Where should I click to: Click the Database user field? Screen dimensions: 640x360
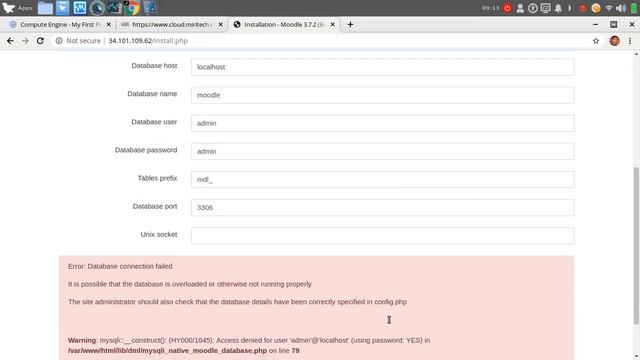(x=382, y=123)
